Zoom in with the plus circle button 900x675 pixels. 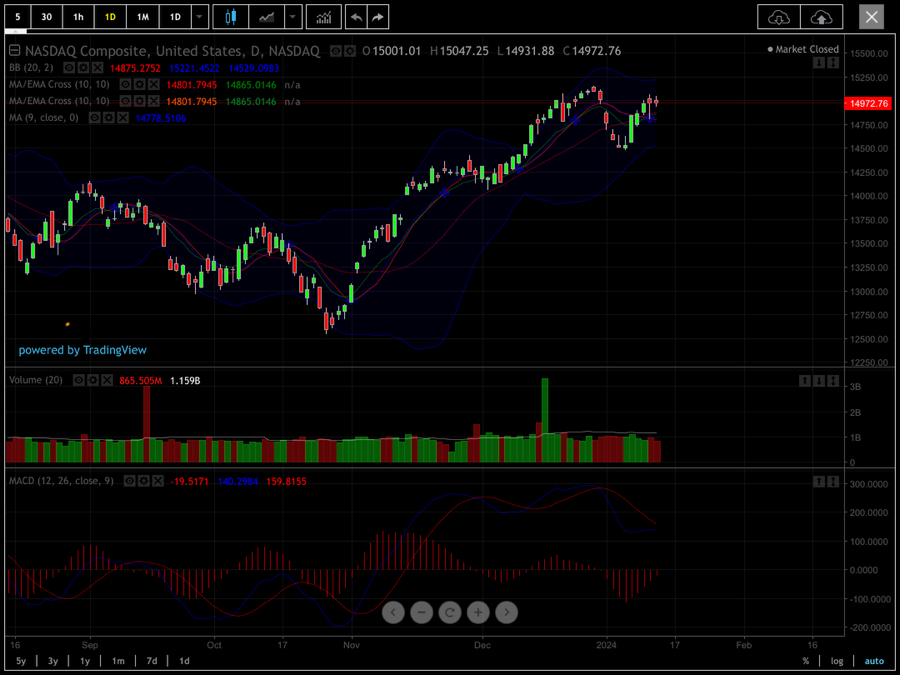(478, 612)
